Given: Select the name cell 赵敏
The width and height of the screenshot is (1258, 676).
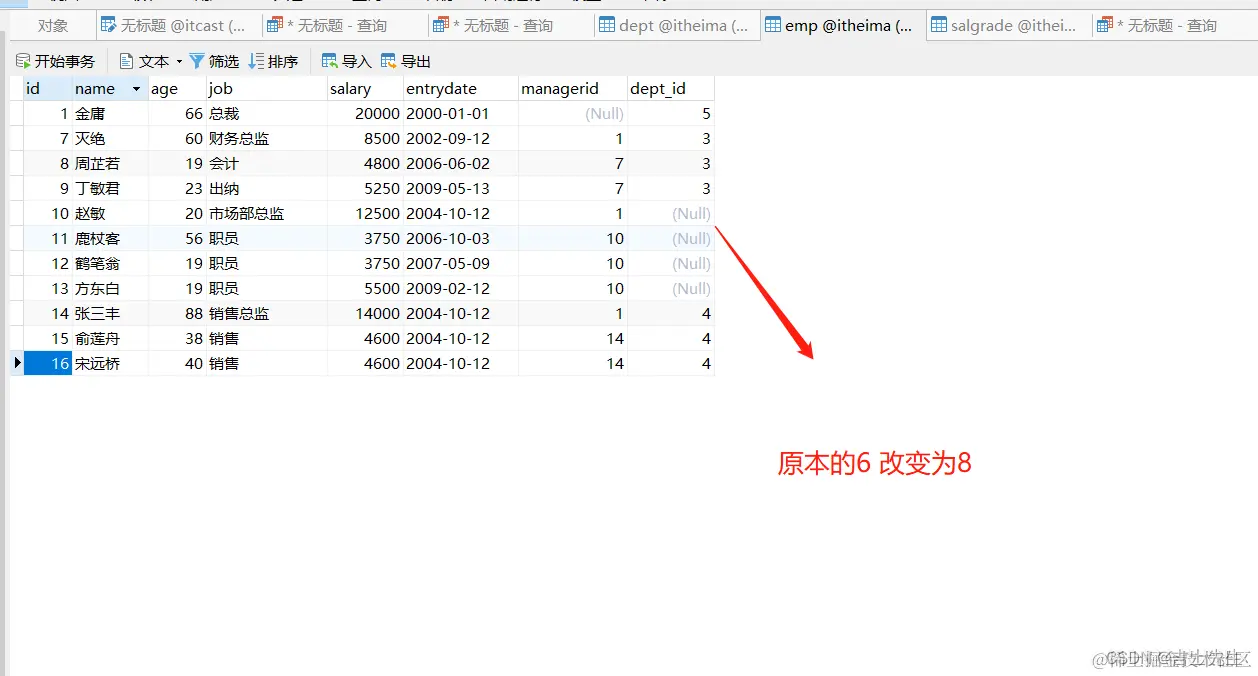Looking at the screenshot, I should (x=110, y=214).
